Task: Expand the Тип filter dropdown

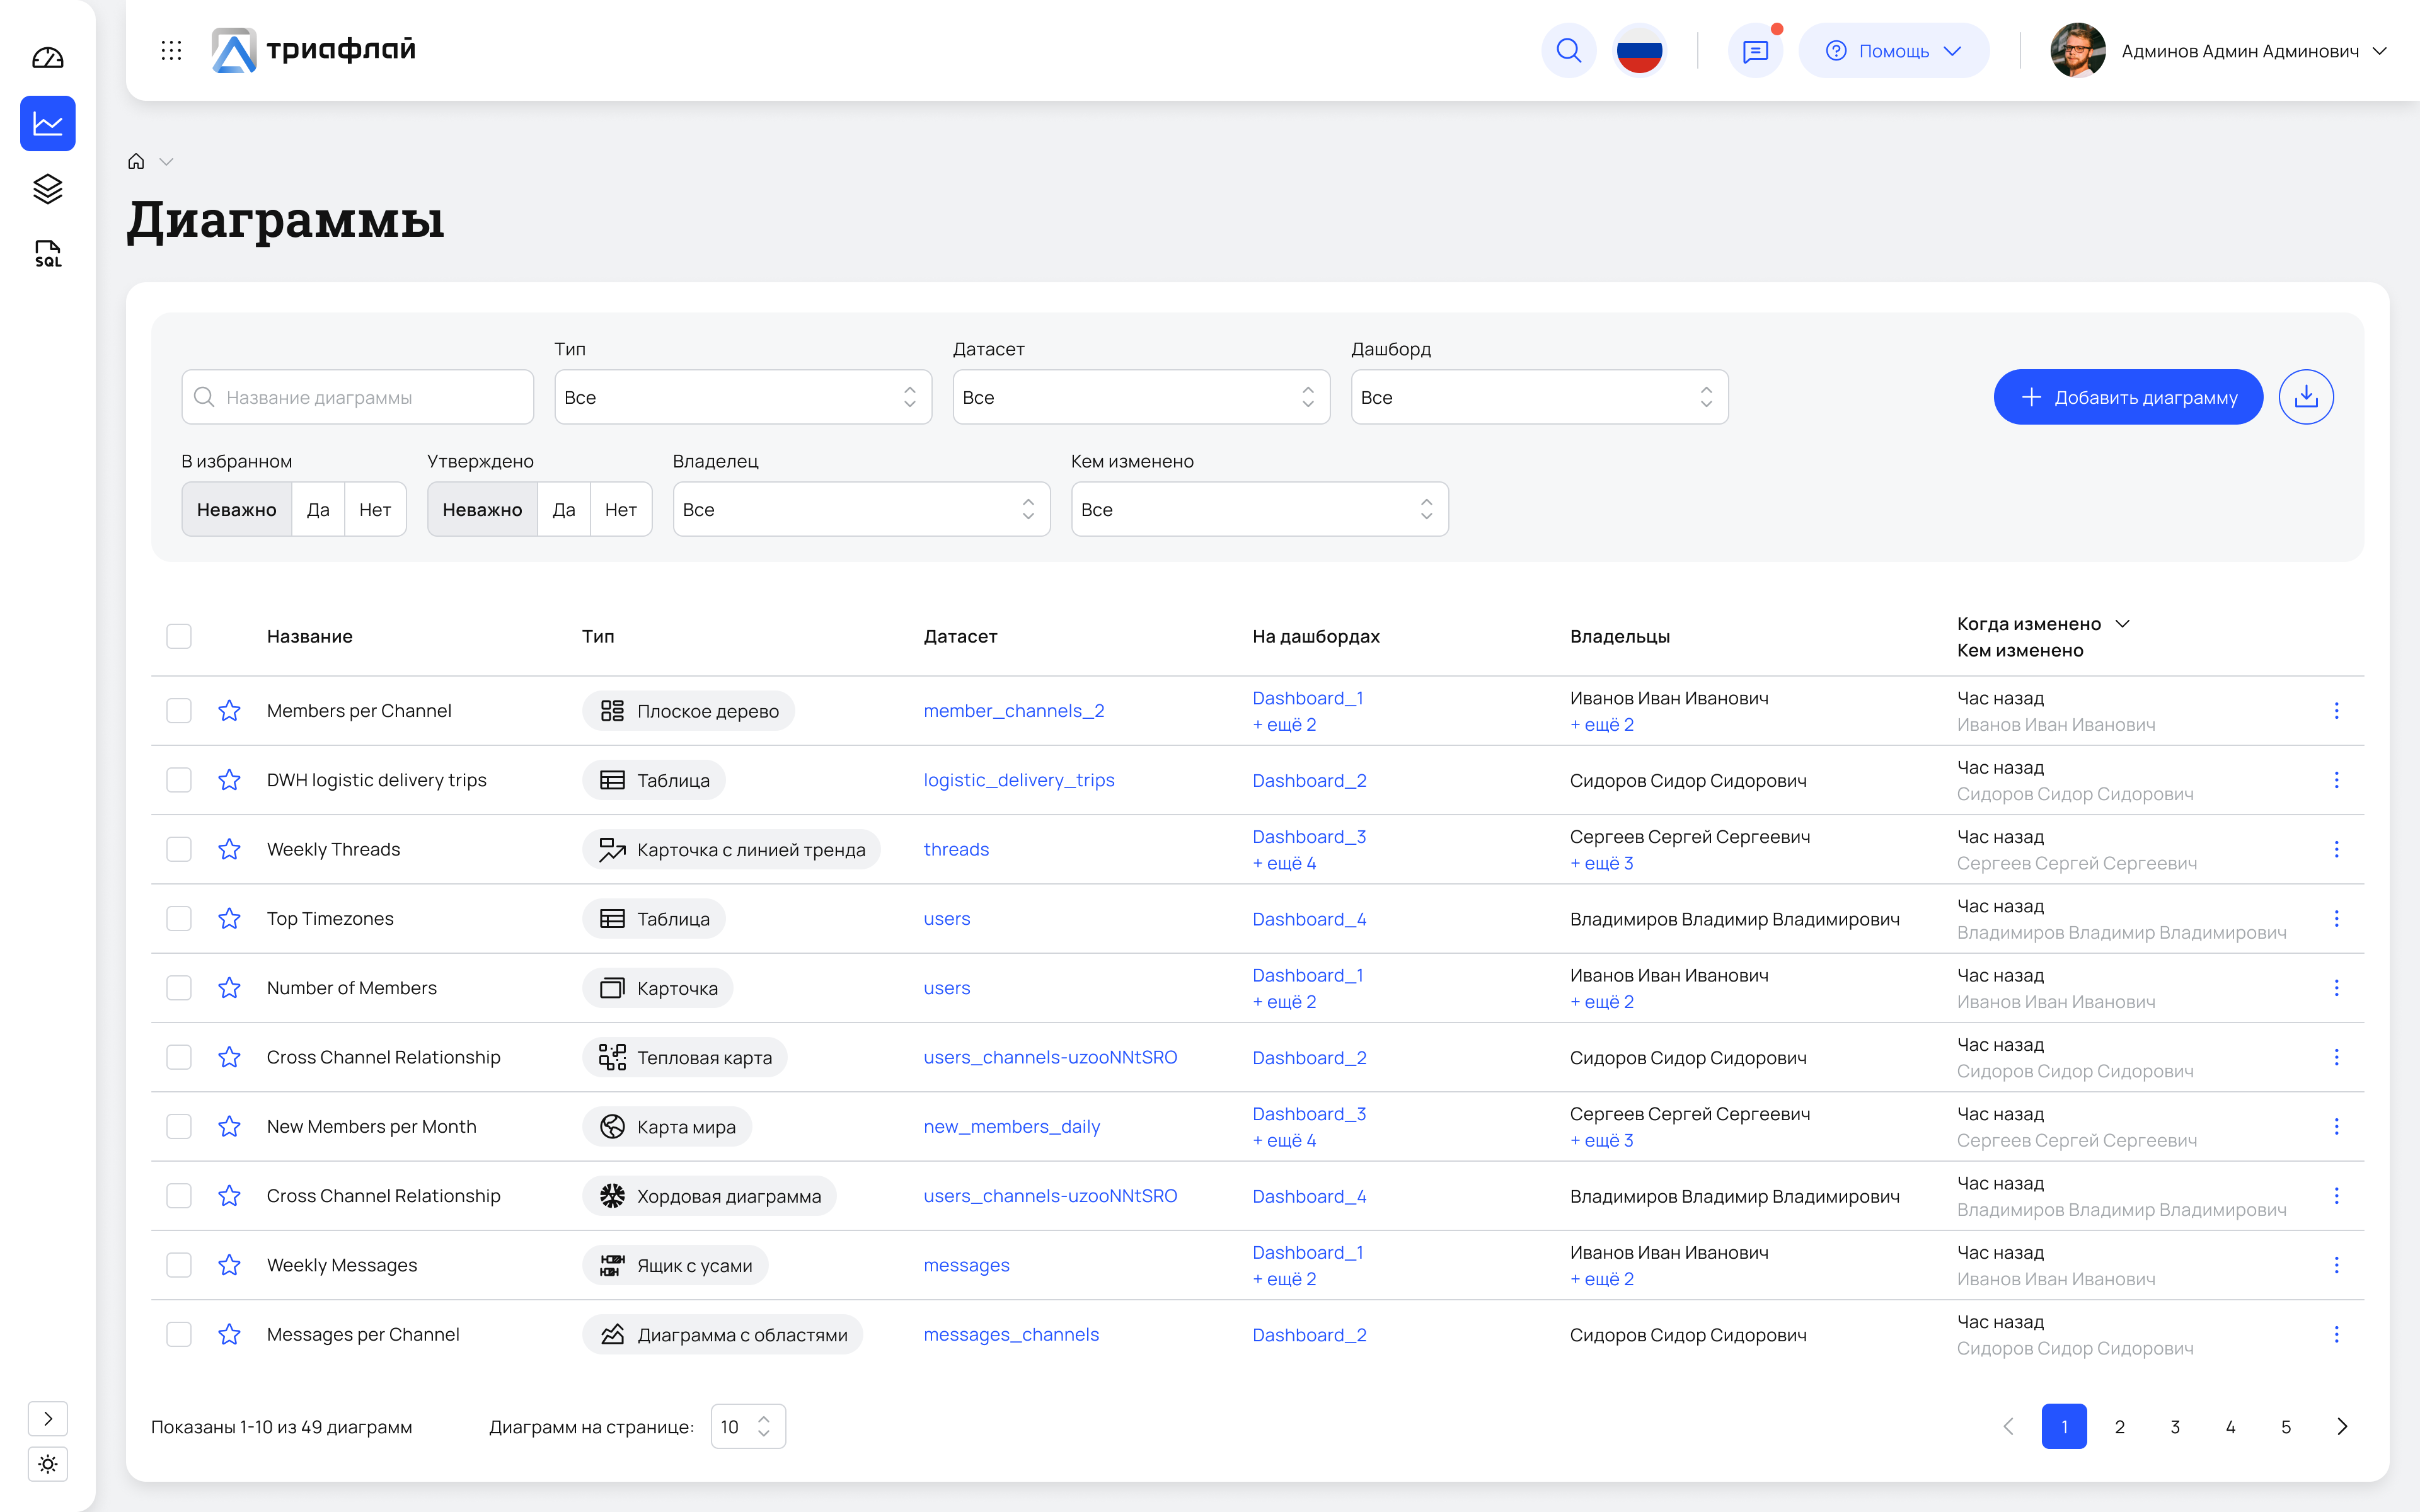Action: [742, 397]
